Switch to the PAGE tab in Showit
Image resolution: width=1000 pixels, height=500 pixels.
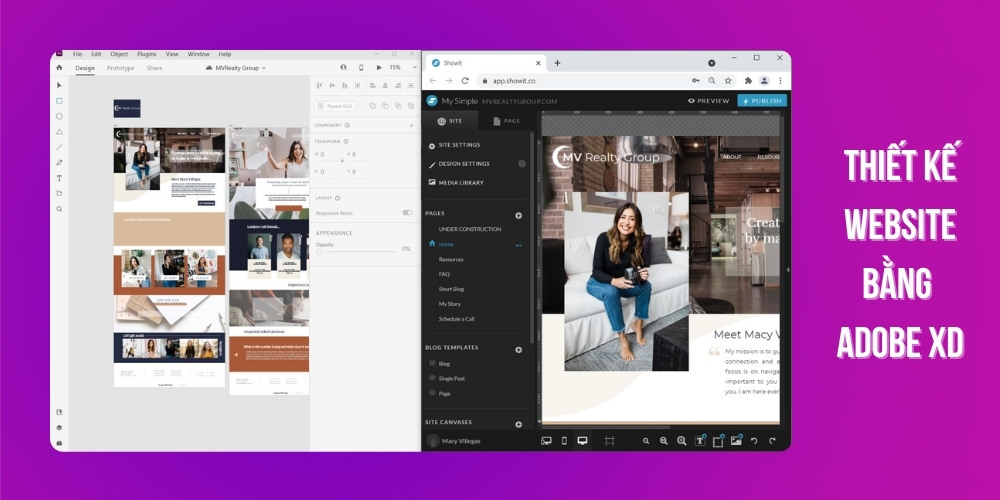point(507,121)
